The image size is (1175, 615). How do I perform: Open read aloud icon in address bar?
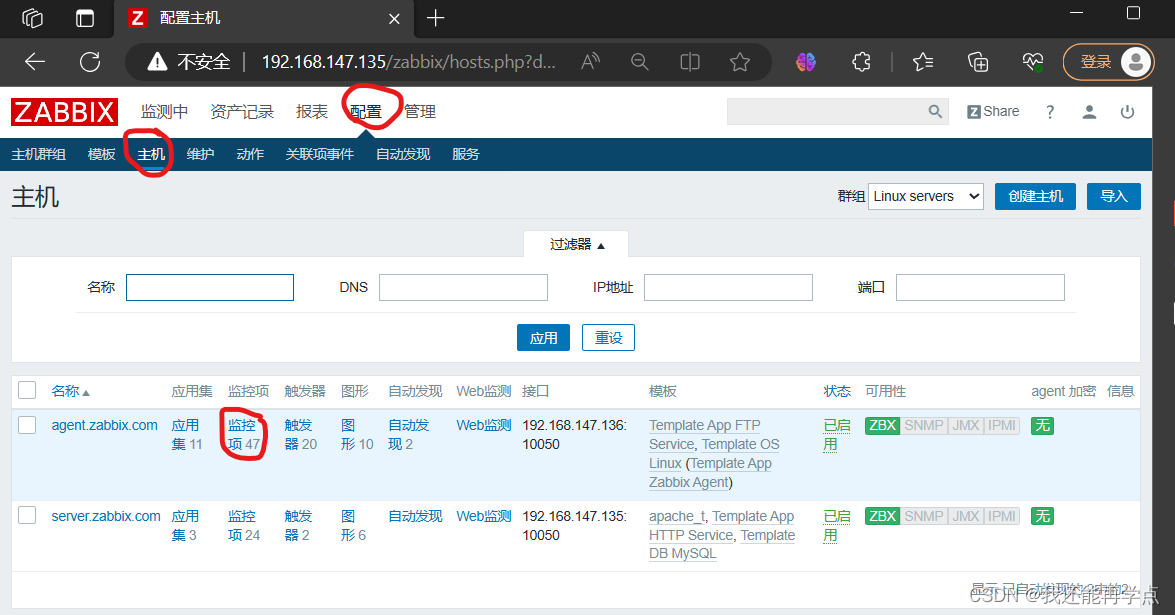pos(590,62)
